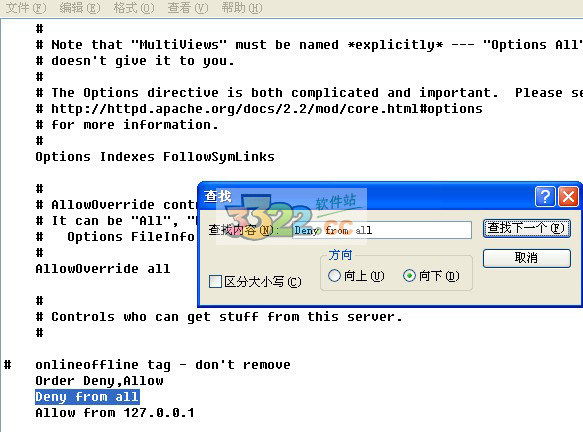This screenshot has height=432, width=583.
Task: Click the "Options Indexes FollowSymLinks" line
Action: coord(155,157)
